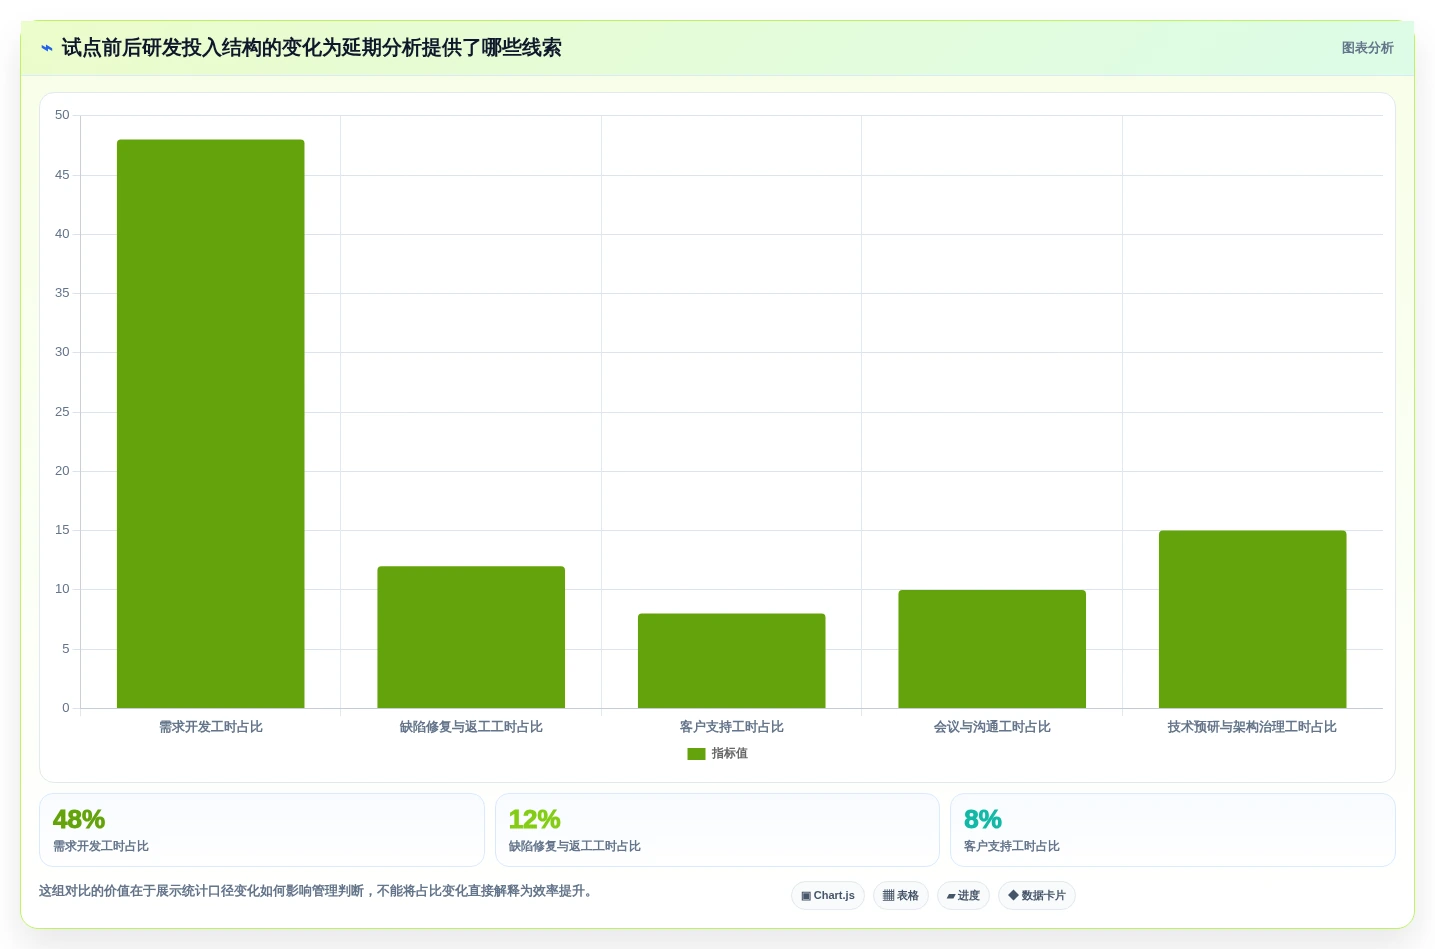Toggle the 指标值 legend color swatch

[696, 754]
